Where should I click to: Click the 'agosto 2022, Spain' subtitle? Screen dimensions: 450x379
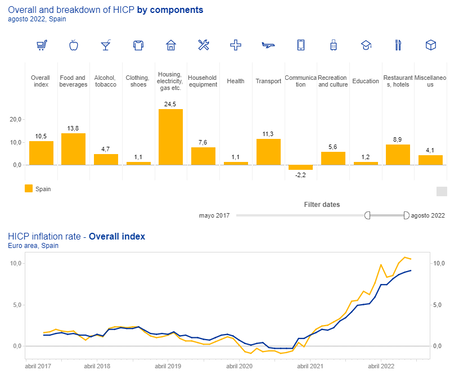click(x=37, y=19)
